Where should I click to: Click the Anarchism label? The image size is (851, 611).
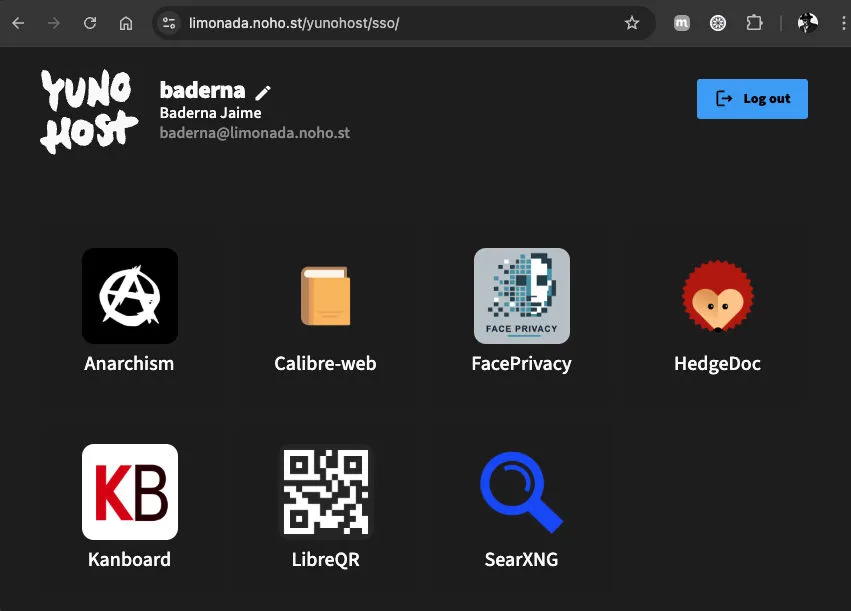pos(129,364)
